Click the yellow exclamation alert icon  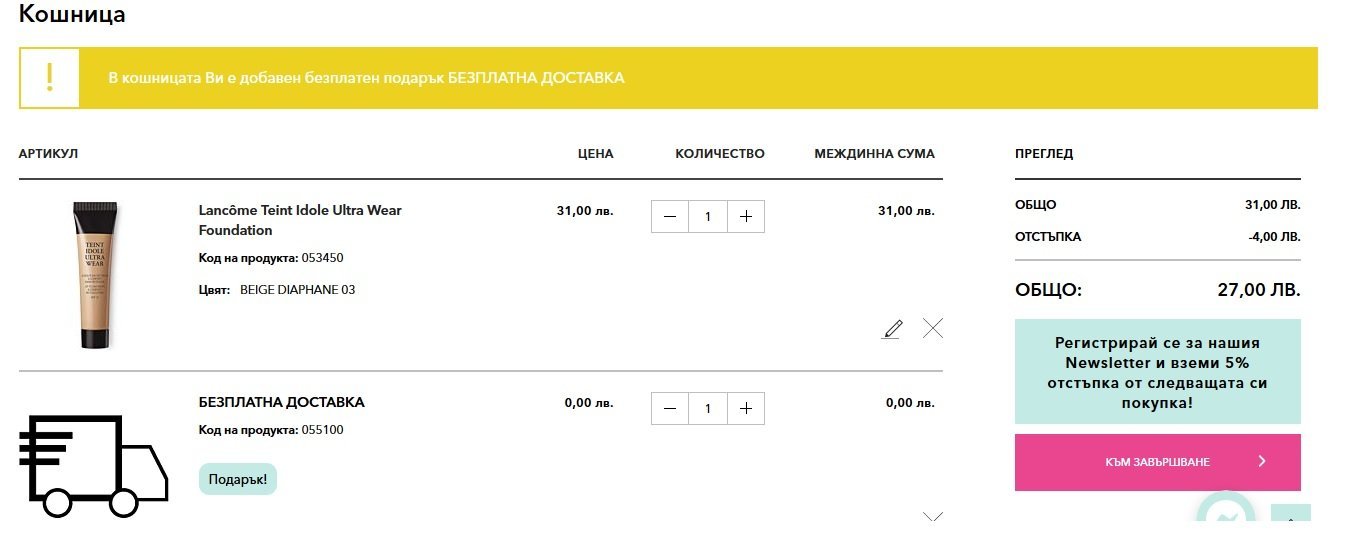pyautogui.click(x=49, y=78)
